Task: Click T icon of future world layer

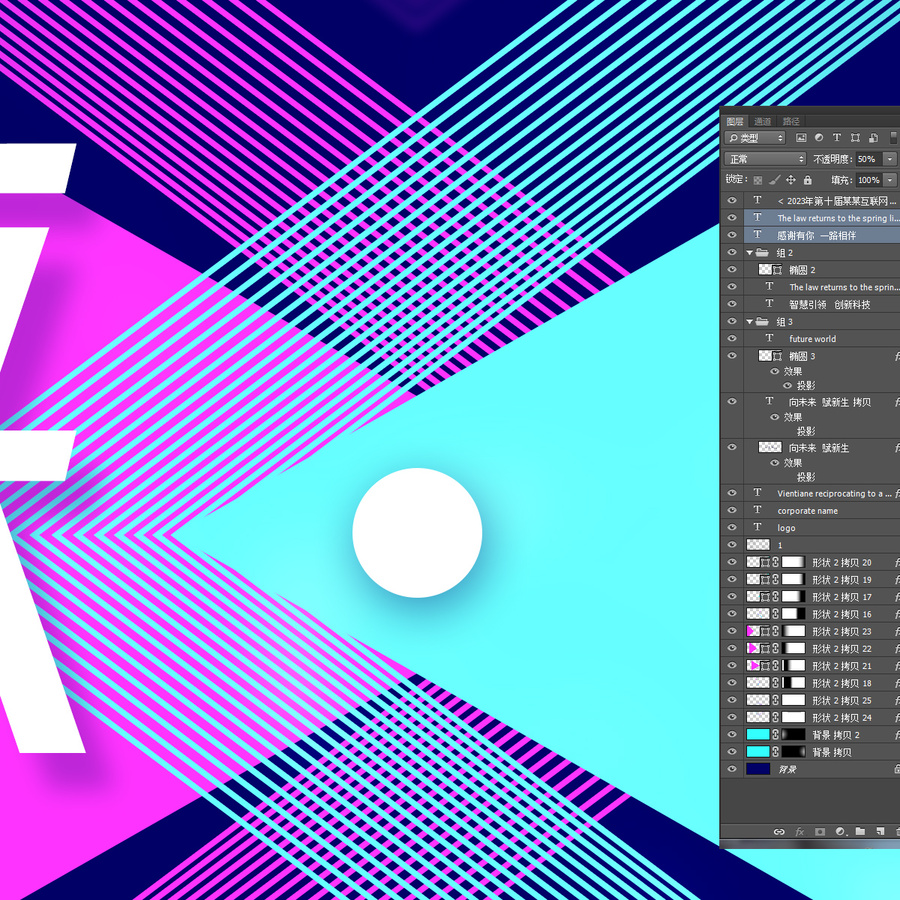Action: (770, 338)
